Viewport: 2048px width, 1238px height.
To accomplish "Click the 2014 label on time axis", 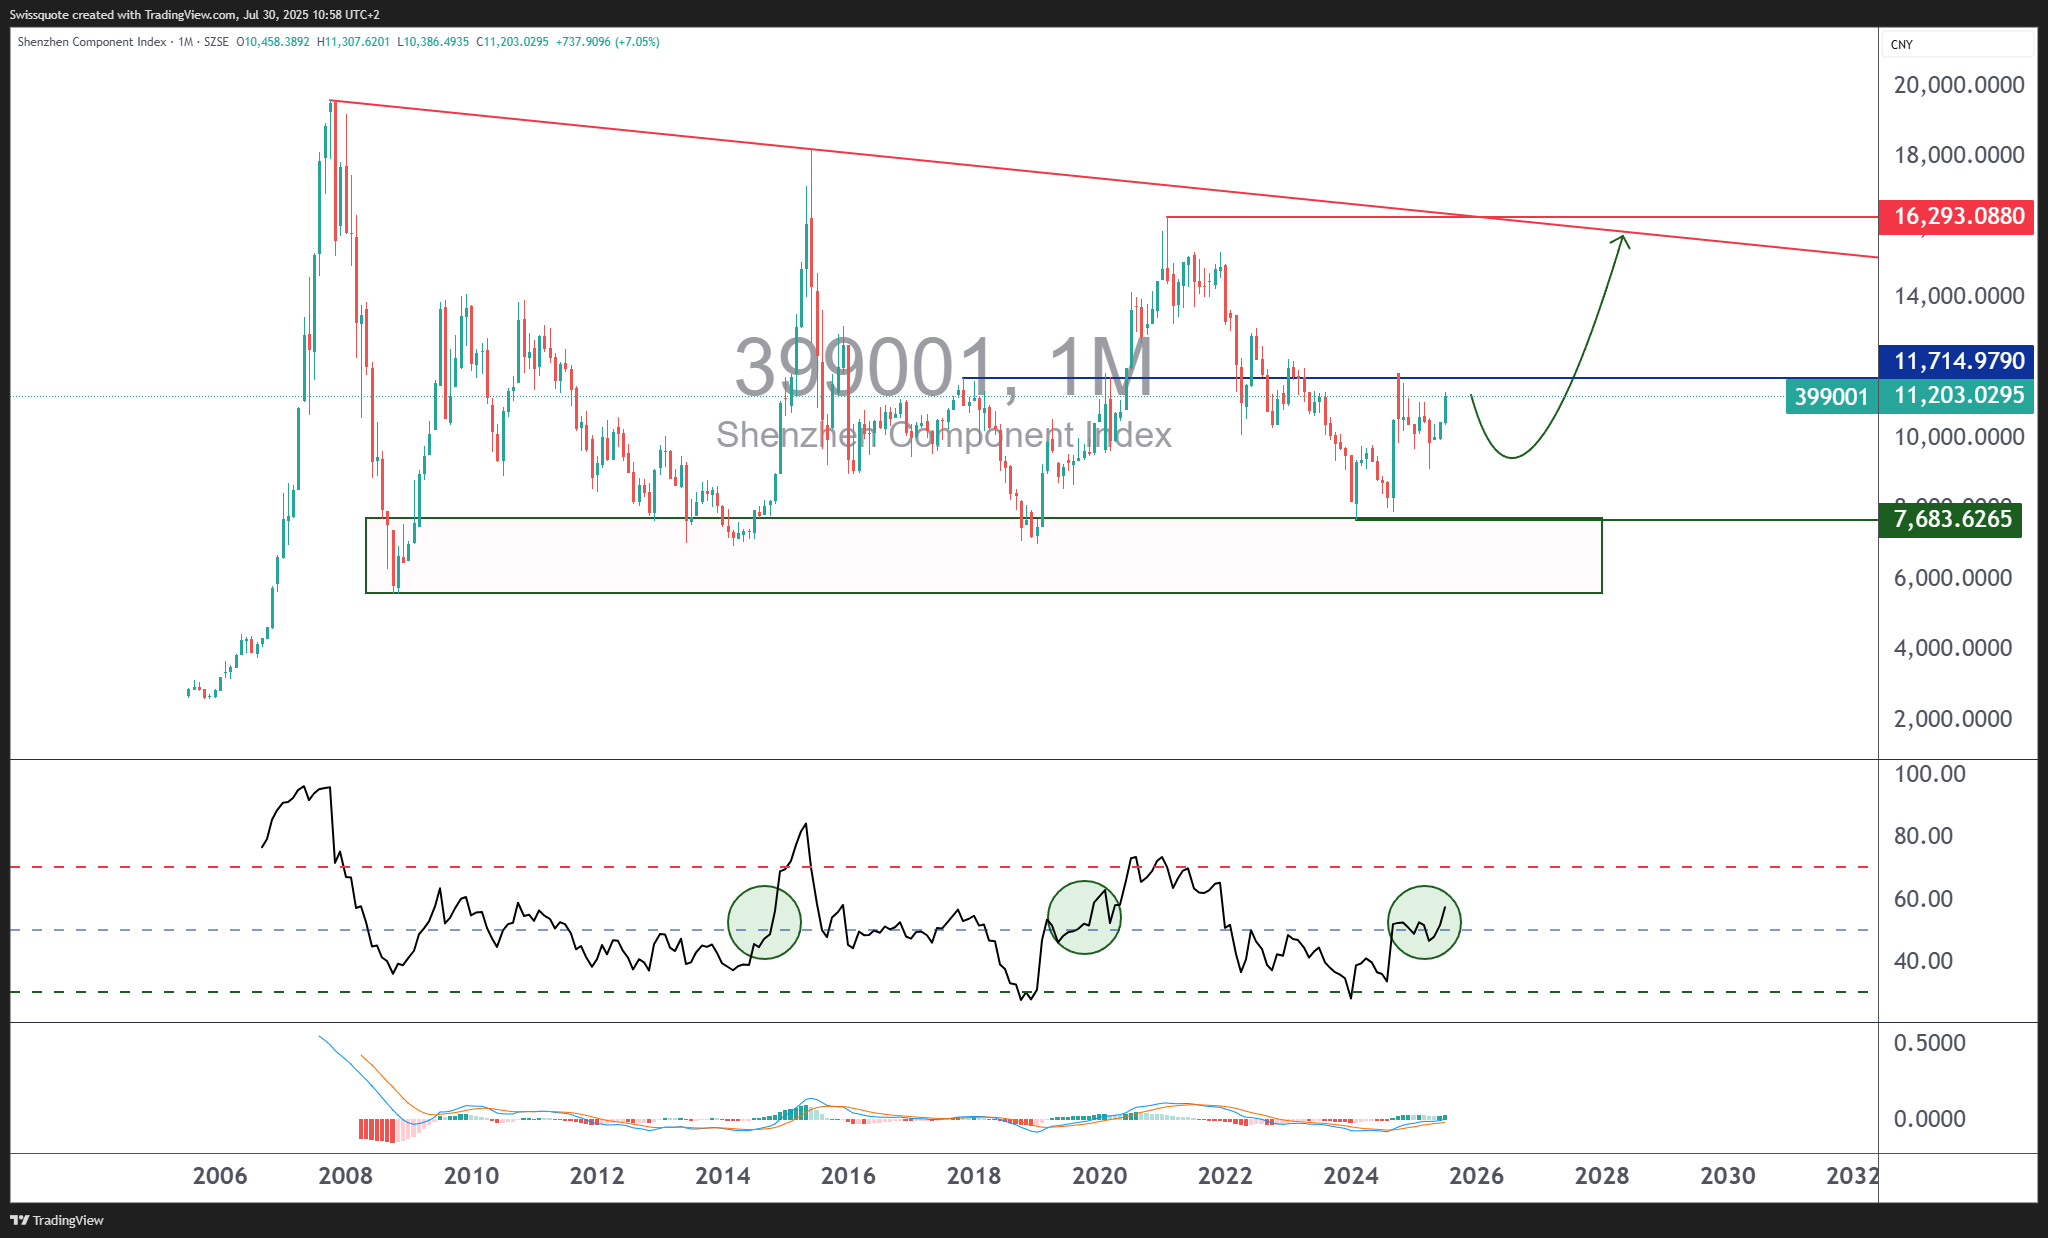I will pyautogui.click(x=723, y=1176).
